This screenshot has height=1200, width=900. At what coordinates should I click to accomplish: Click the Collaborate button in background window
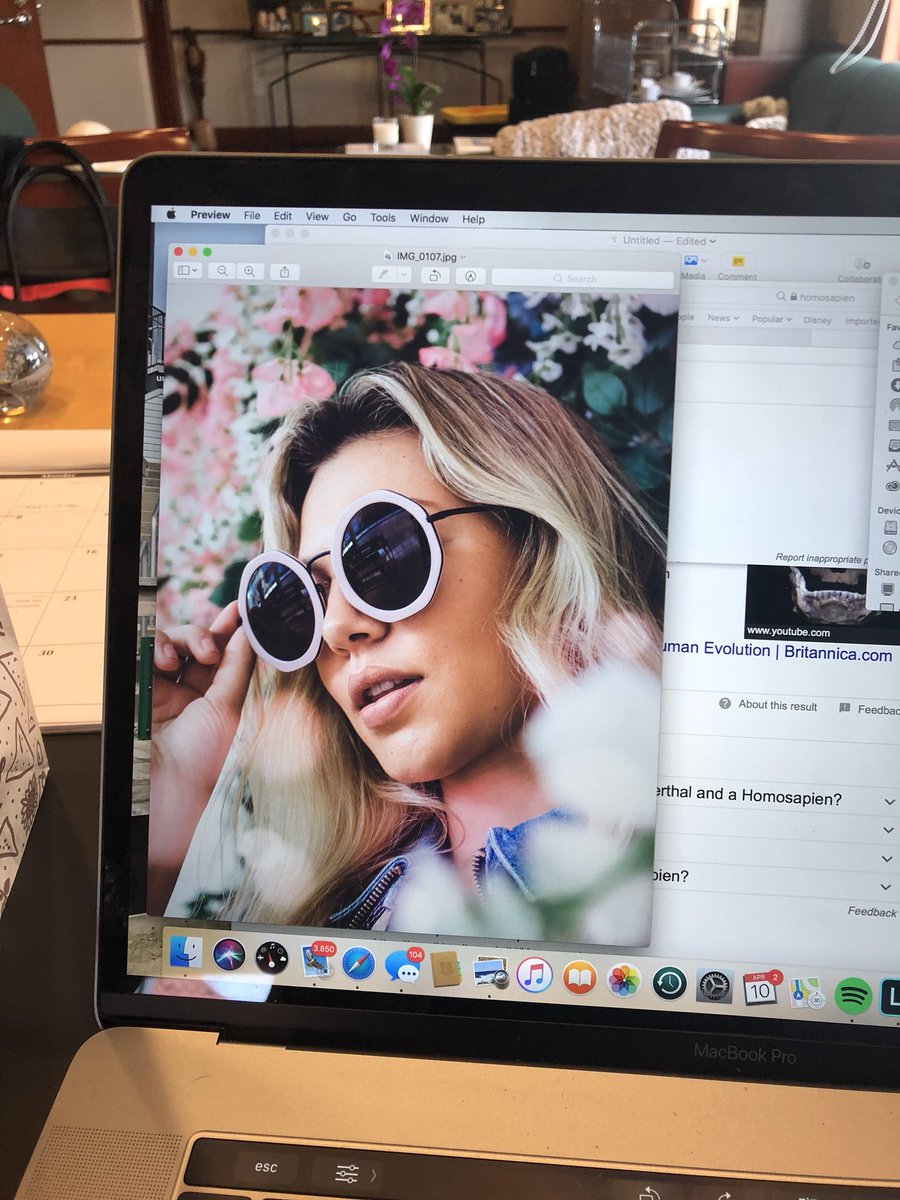click(x=861, y=270)
